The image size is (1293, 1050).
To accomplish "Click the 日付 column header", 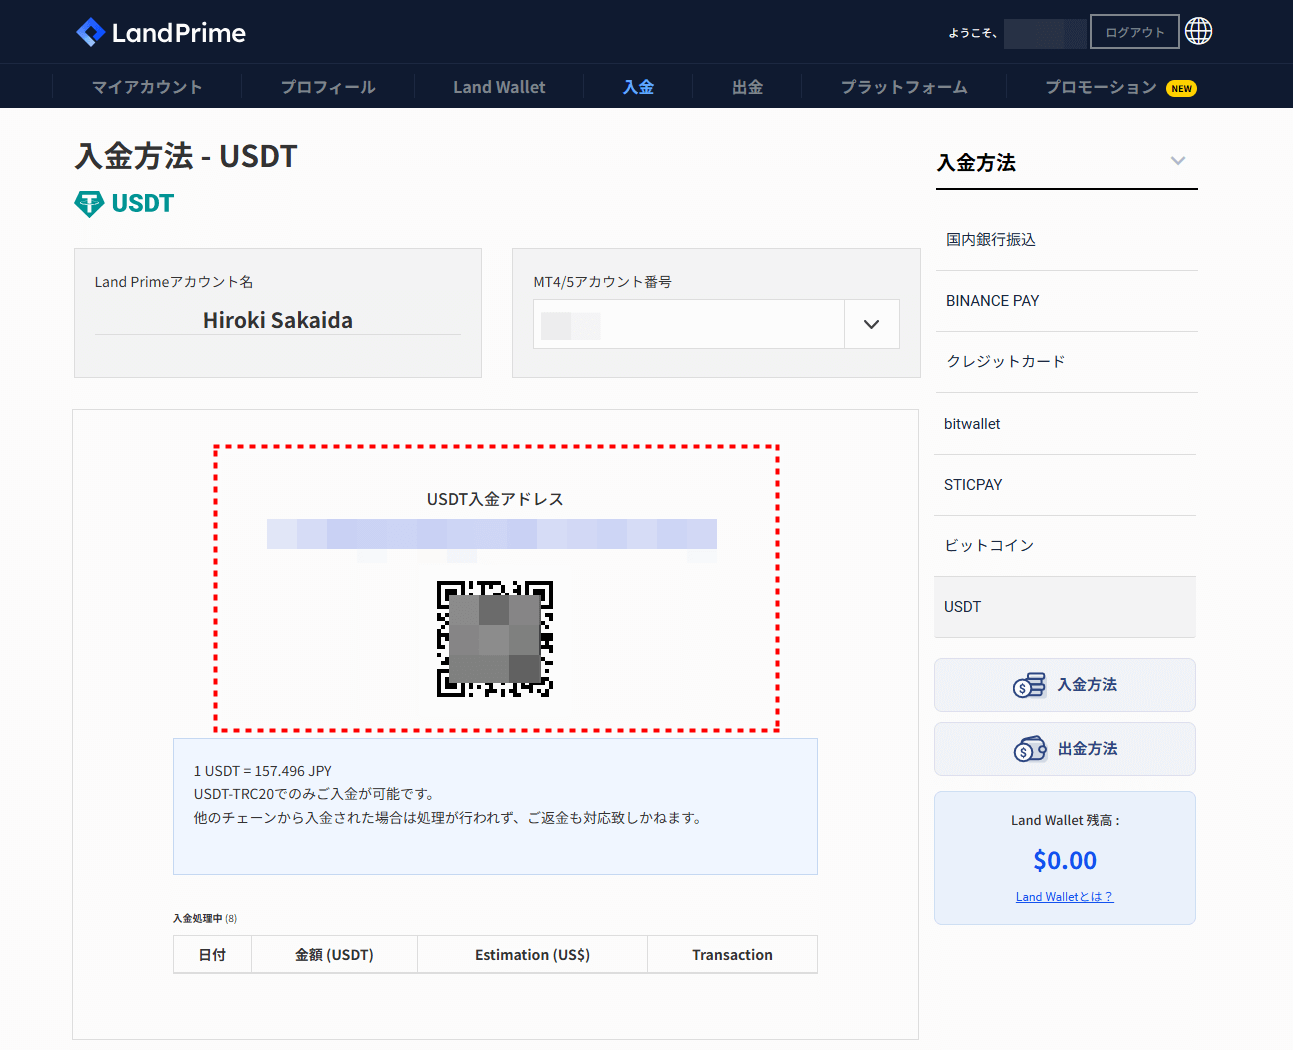I will click(x=212, y=955).
